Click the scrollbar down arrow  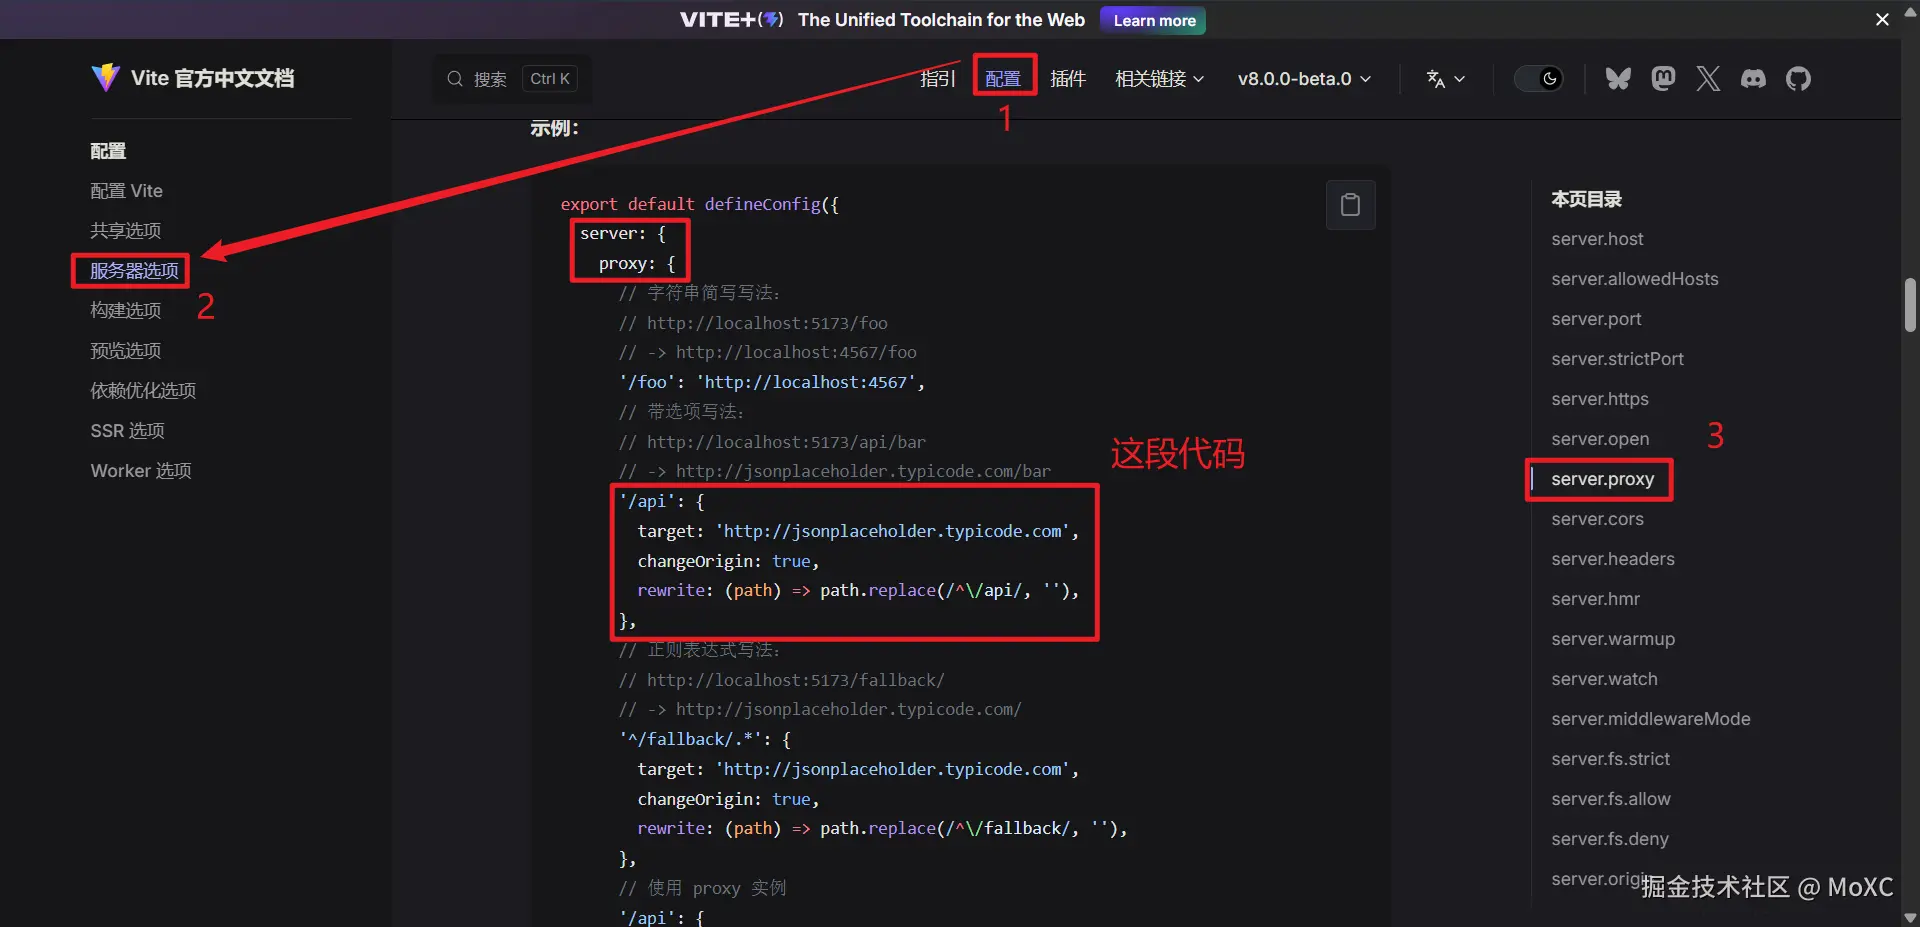[x=1910, y=917]
